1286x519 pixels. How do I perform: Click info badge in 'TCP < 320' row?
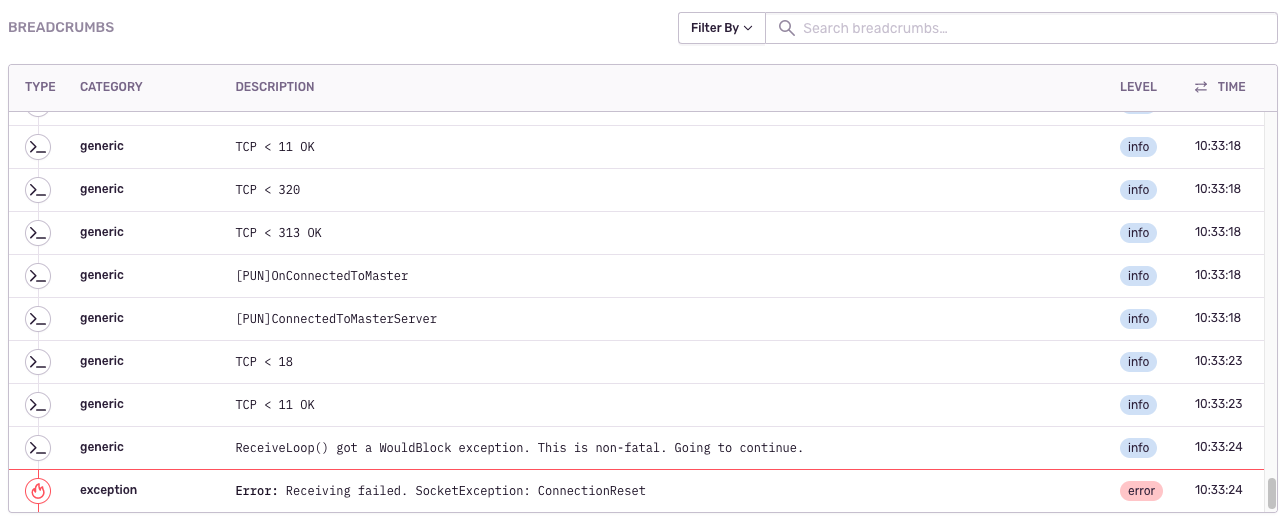click(1138, 190)
